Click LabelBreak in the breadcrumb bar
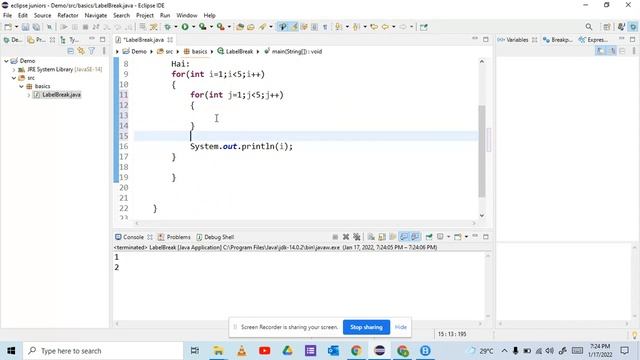This screenshot has height=360, width=640. tap(235, 51)
